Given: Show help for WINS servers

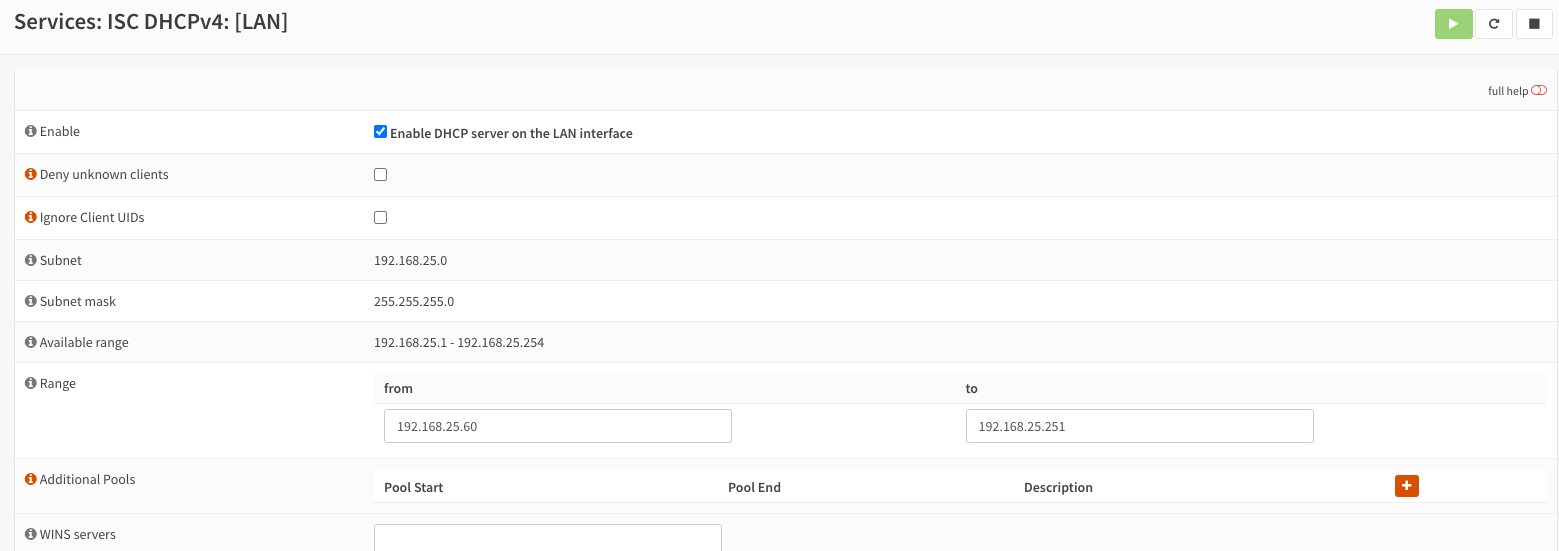Looking at the screenshot, I should click(31, 535).
